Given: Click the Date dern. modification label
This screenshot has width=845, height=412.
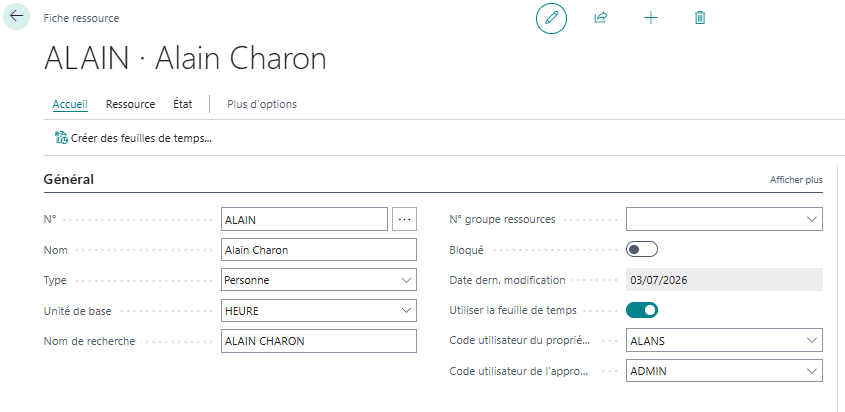Looking at the screenshot, I should 507,280.
